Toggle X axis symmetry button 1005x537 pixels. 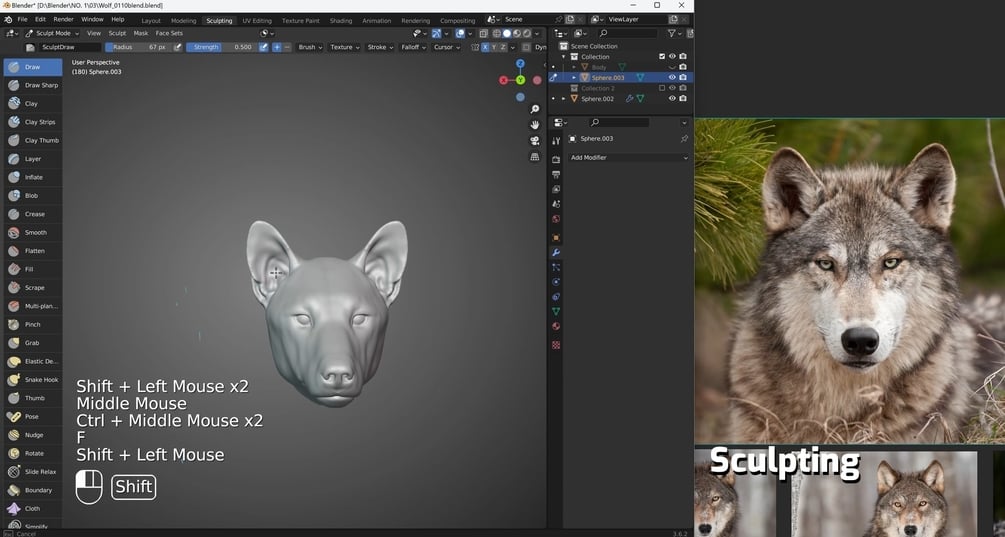[x=485, y=47]
